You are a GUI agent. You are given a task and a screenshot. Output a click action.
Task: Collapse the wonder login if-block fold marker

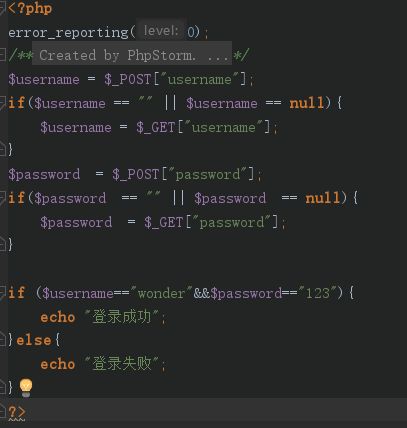[x=2, y=292]
